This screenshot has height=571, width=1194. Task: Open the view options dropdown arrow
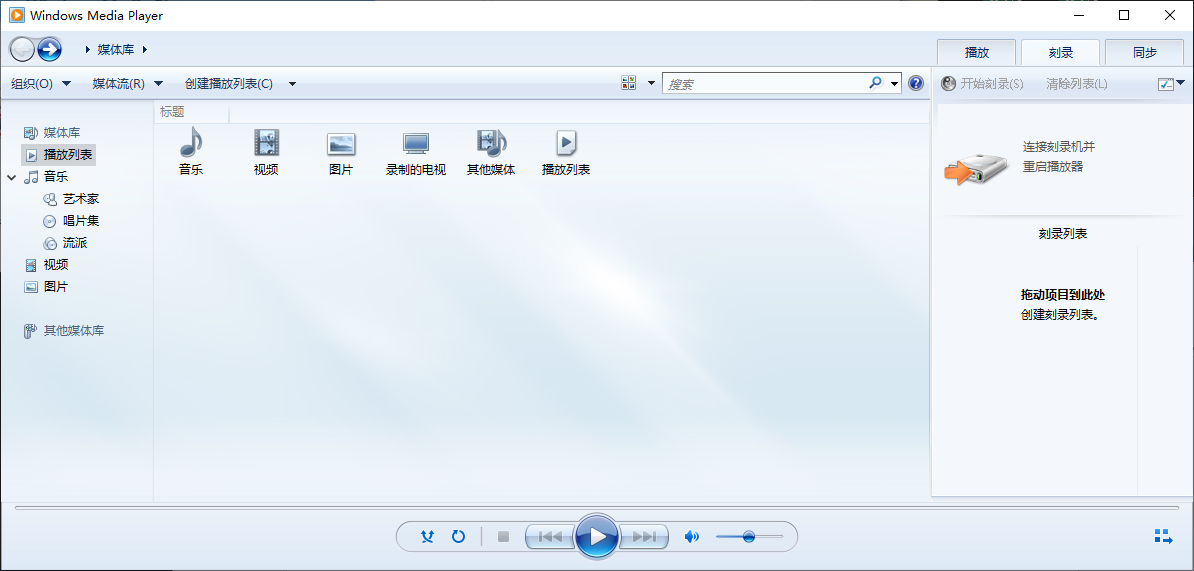[650, 84]
